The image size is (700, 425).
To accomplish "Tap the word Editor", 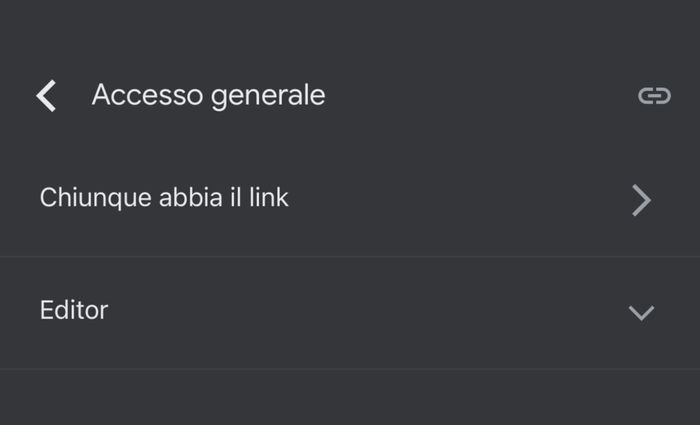I will [x=74, y=310].
